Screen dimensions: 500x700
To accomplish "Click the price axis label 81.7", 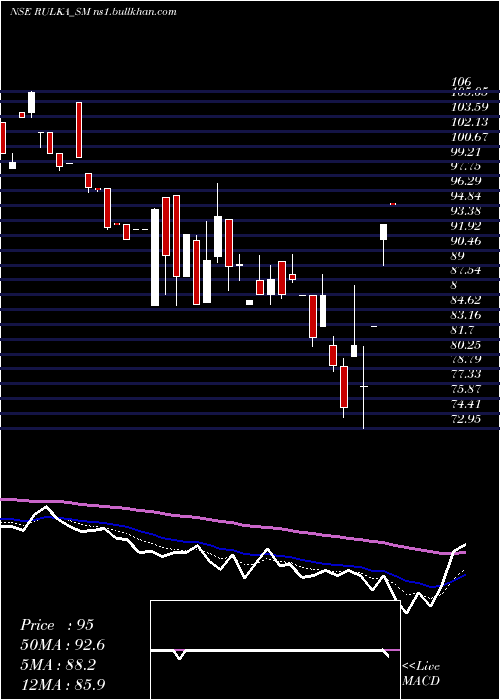I will [462, 330].
